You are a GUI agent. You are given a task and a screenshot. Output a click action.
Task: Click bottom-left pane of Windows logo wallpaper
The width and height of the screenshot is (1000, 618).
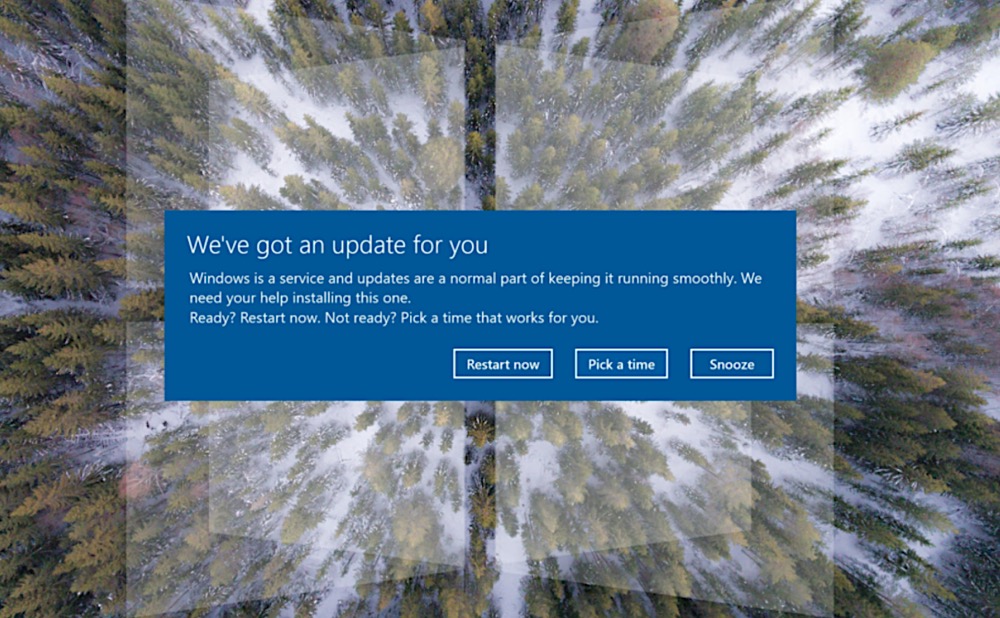[x=340, y=490]
